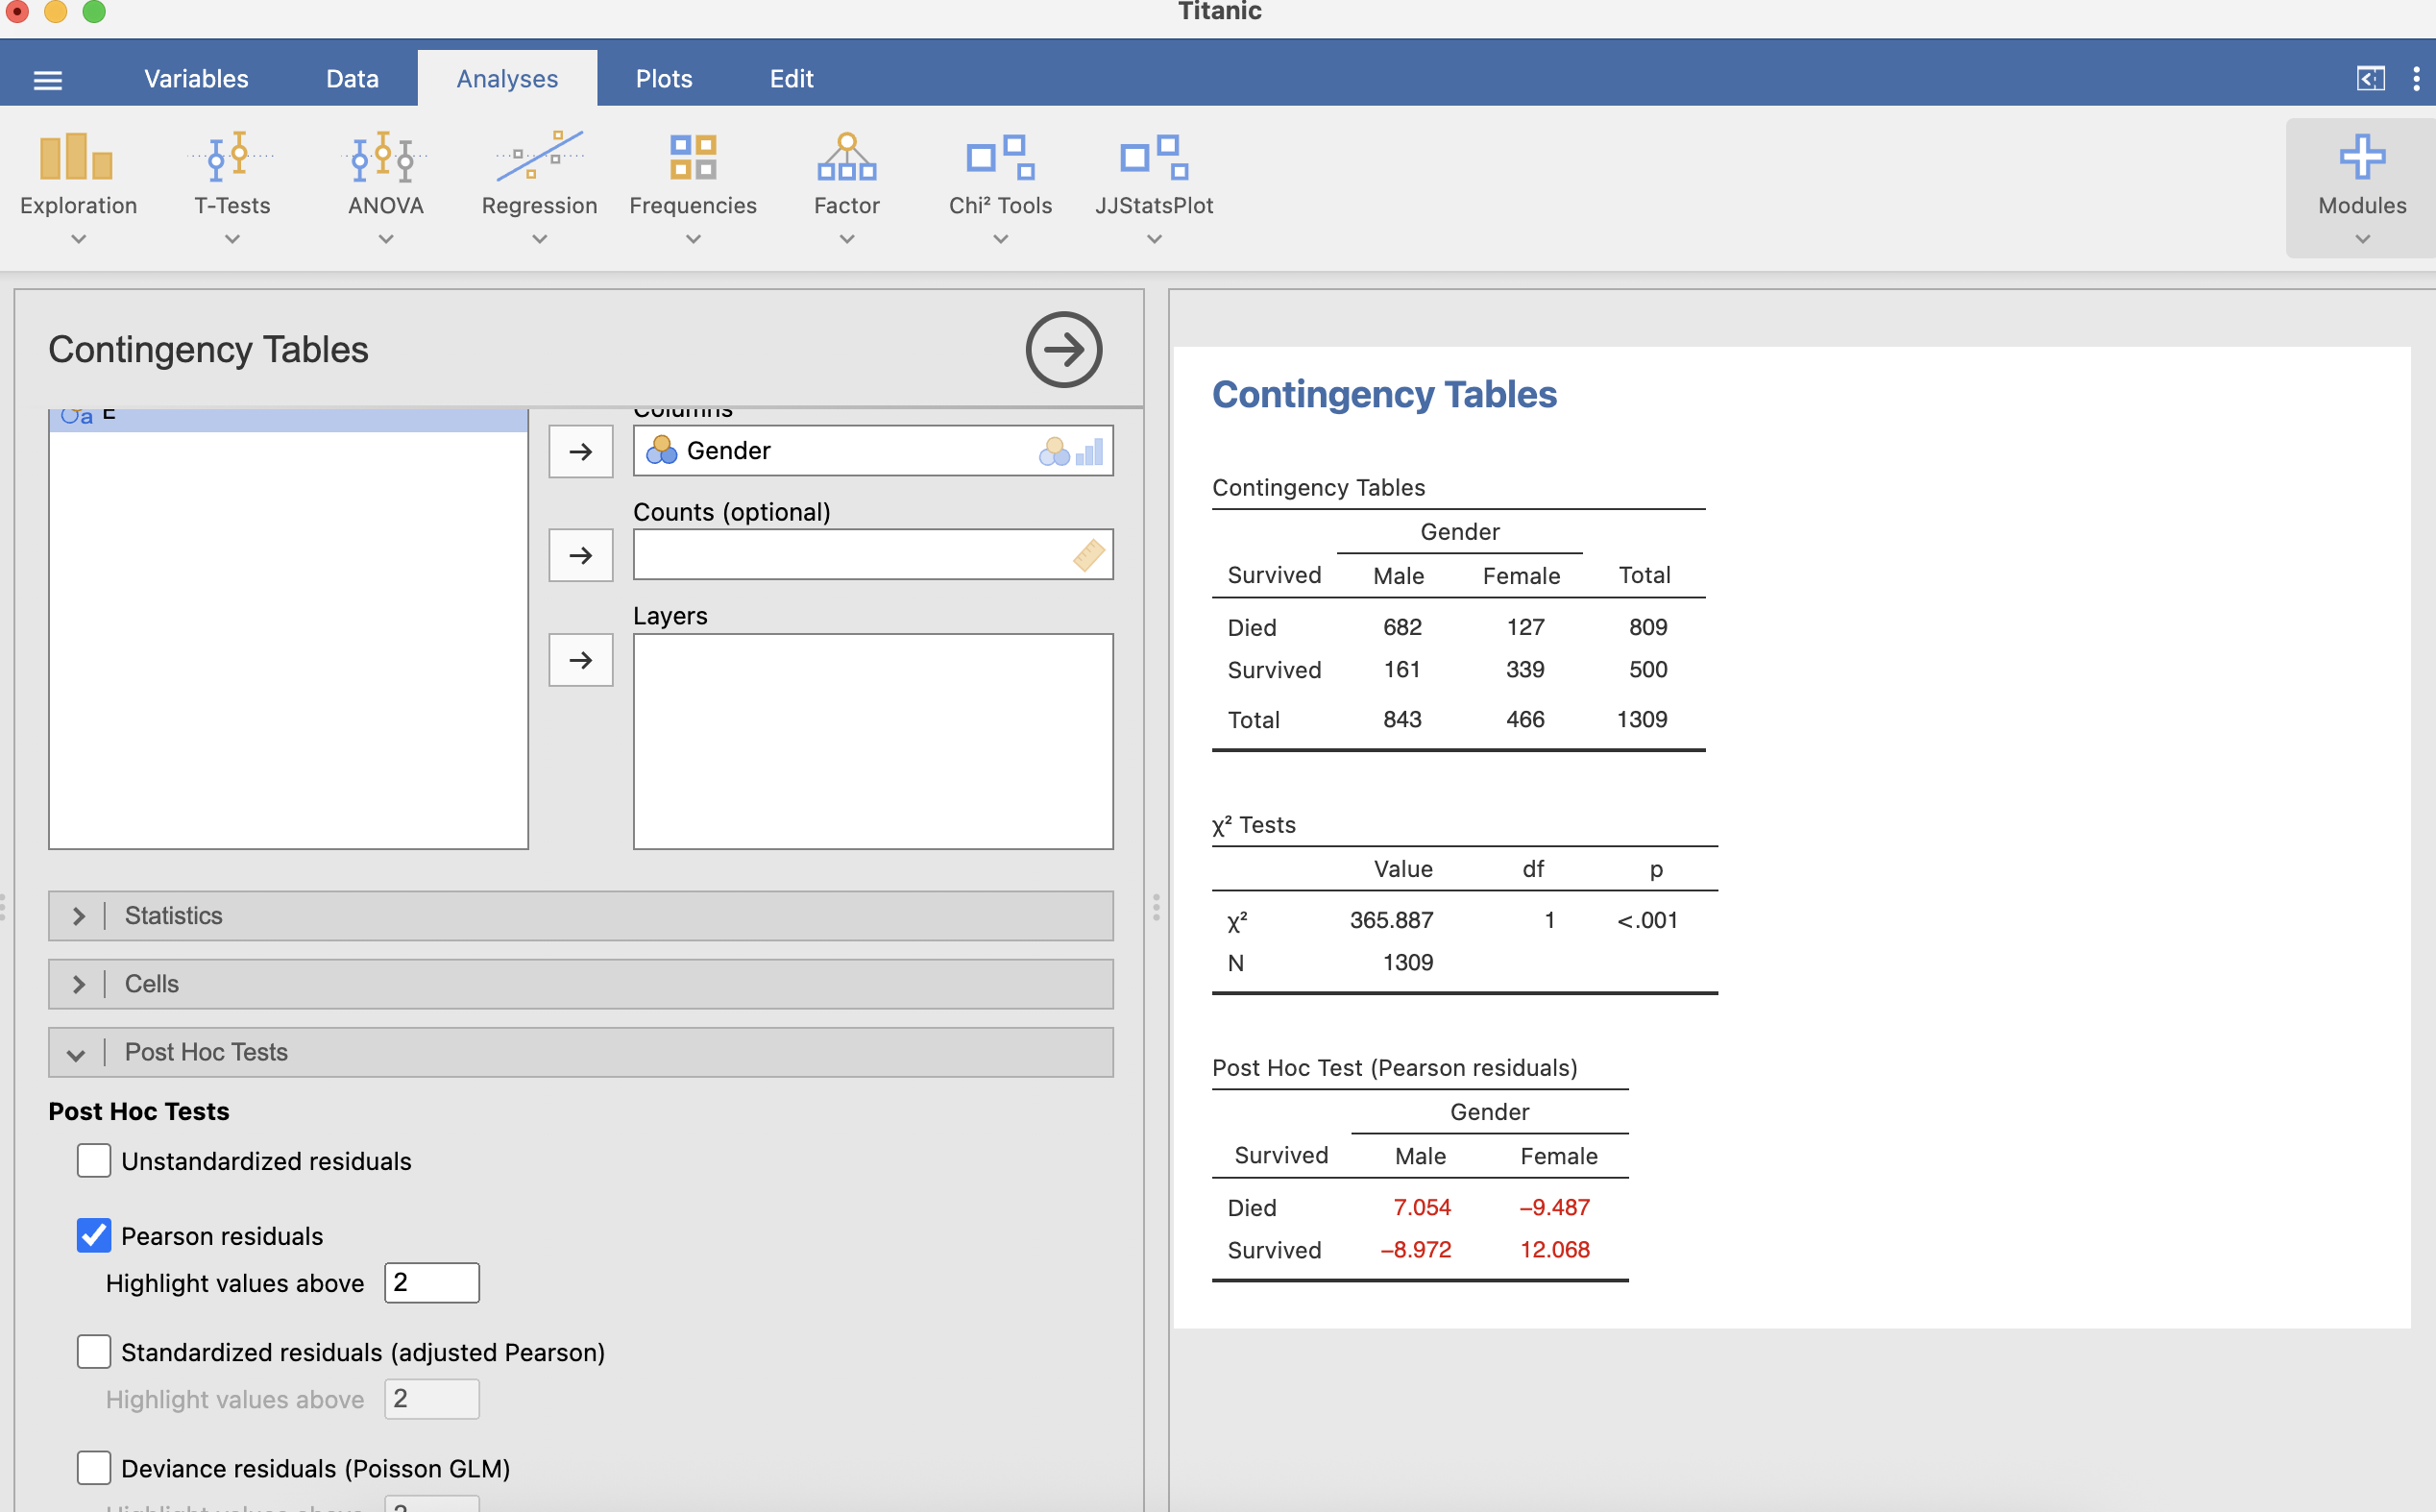Open the T-Tests analyses menu

pyautogui.click(x=231, y=185)
